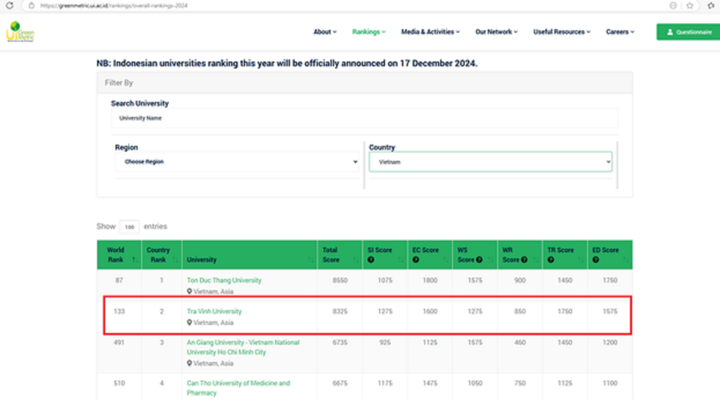Click the browser address bar URL

coord(114,6)
